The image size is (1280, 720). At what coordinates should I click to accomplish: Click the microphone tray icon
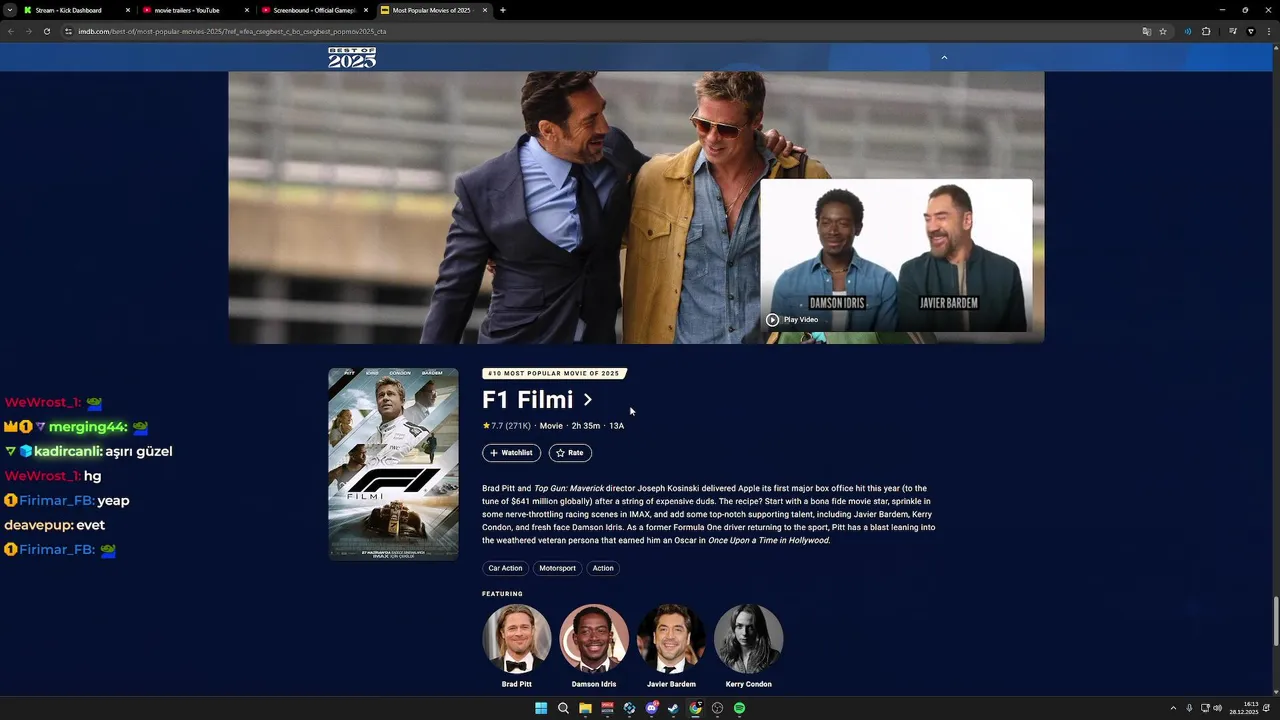[1189, 708]
